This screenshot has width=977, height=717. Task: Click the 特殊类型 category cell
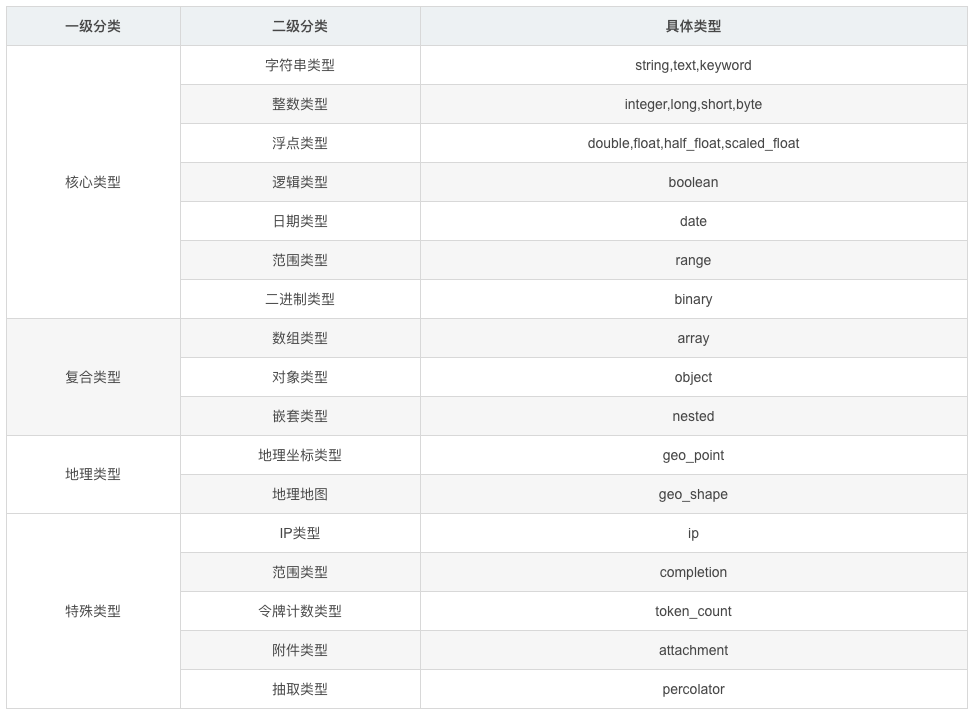[x=93, y=611]
